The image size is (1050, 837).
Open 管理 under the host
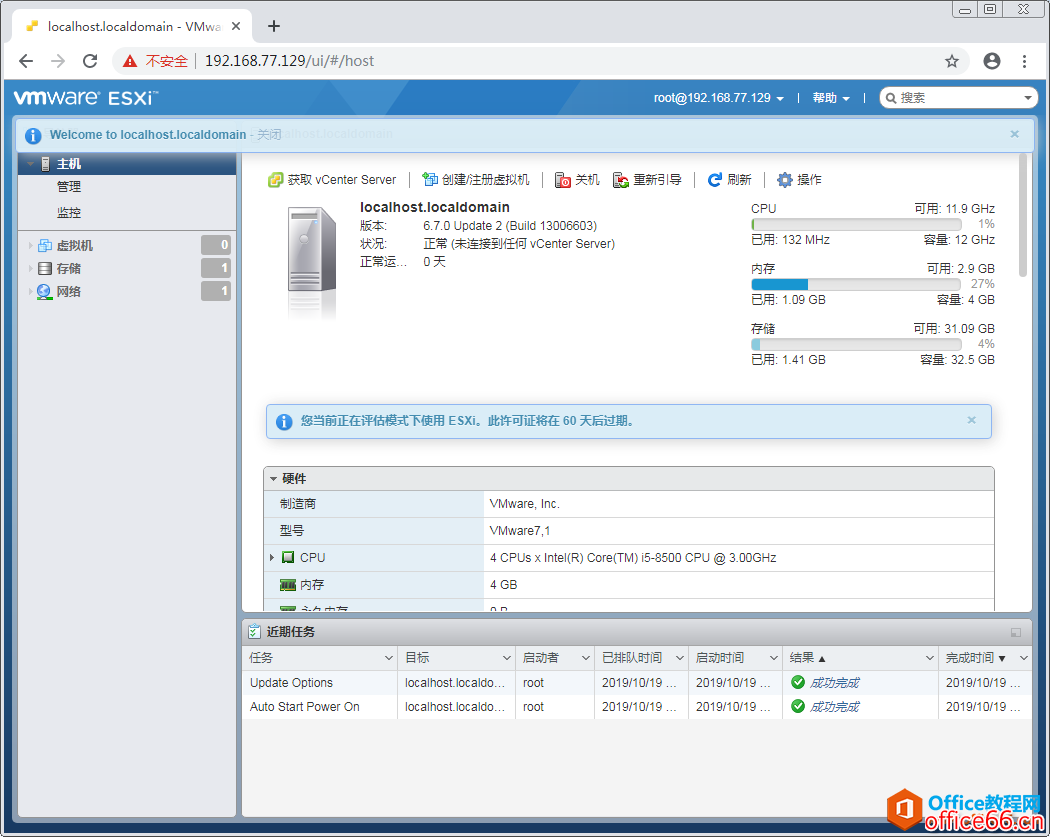pos(68,187)
